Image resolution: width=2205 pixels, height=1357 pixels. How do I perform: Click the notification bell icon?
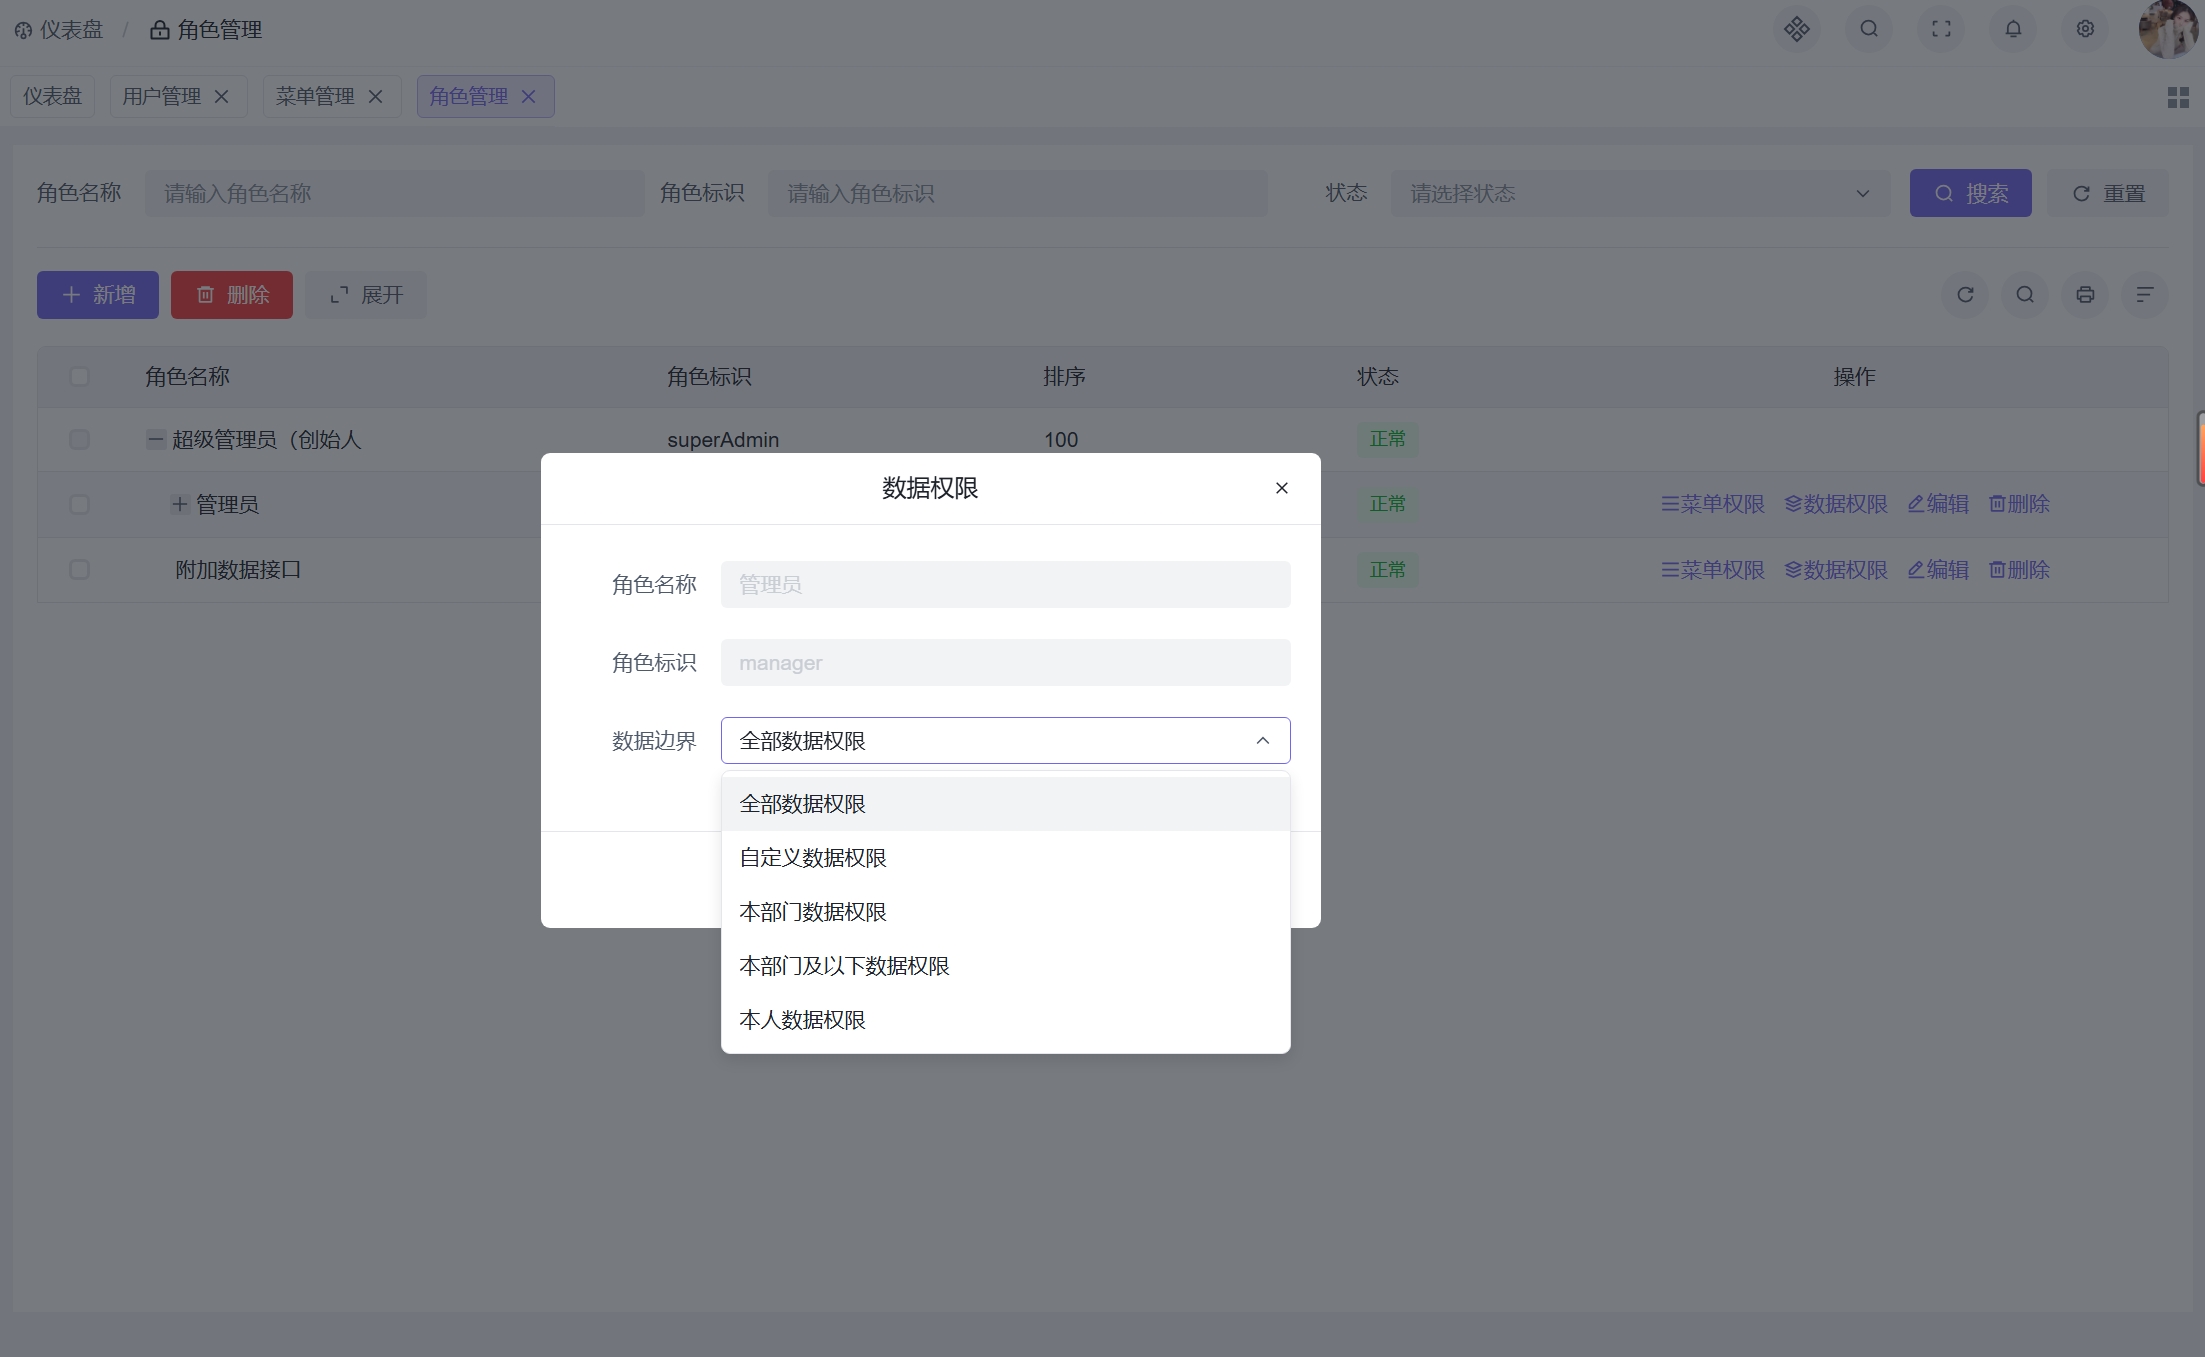click(2013, 29)
